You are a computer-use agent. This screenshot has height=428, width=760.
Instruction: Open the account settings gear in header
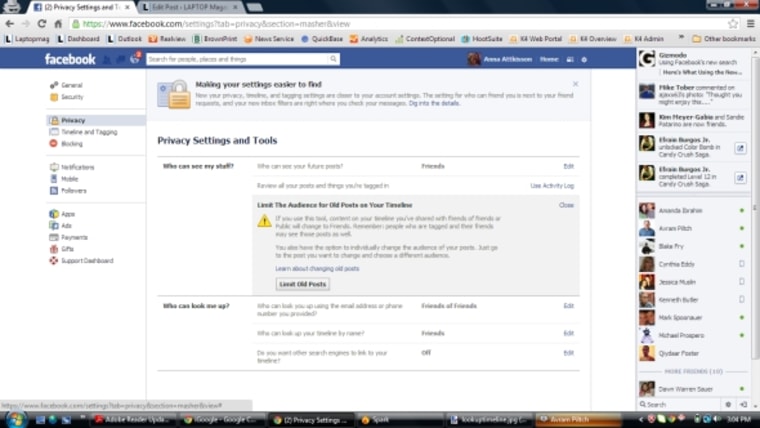(x=584, y=59)
